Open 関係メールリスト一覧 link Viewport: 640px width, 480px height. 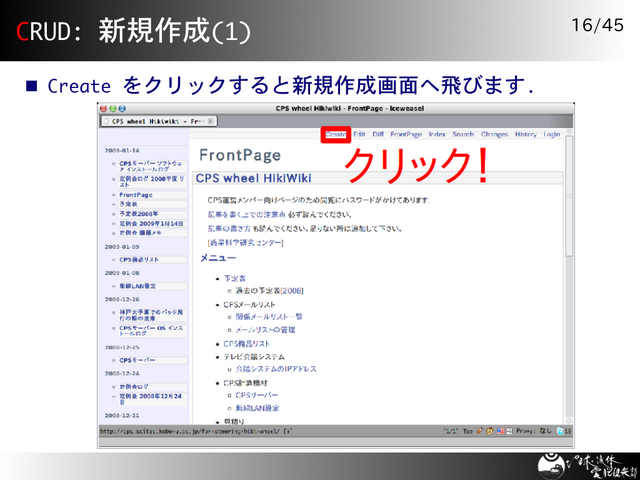[x=268, y=316]
